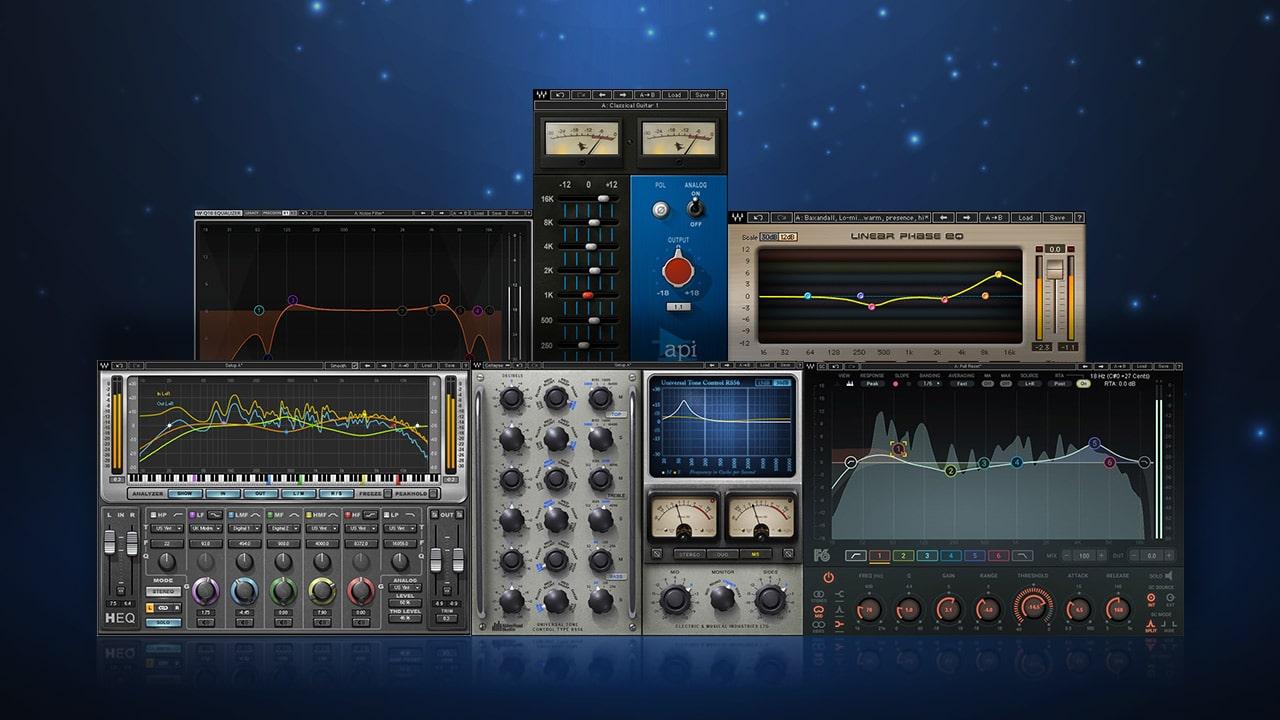Choose F6 bell filter shape icon
The height and width of the screenshot is (720, 1280).
(838, 611)
